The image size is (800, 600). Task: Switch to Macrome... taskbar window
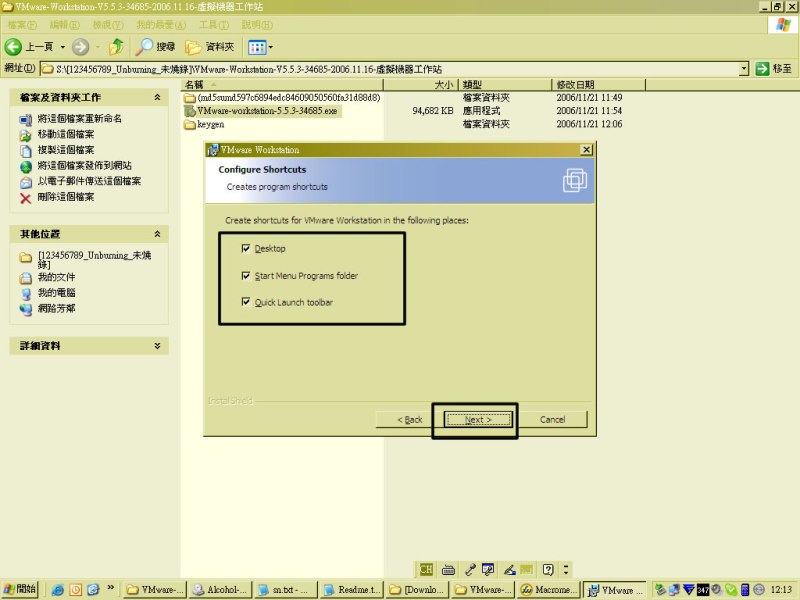pyautogui.click(x=548, y=590)
